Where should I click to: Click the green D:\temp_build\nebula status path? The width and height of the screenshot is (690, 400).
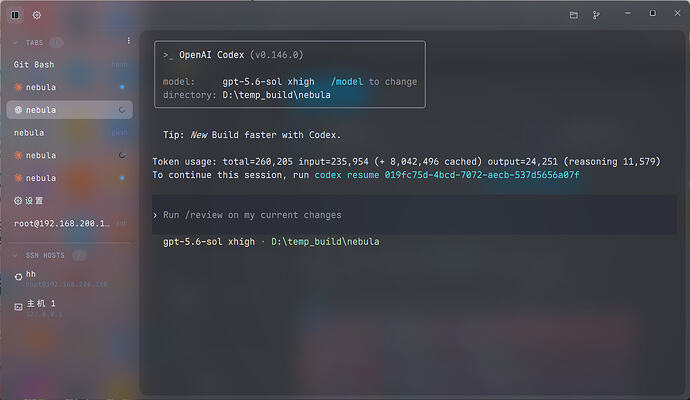coord(325,242)
